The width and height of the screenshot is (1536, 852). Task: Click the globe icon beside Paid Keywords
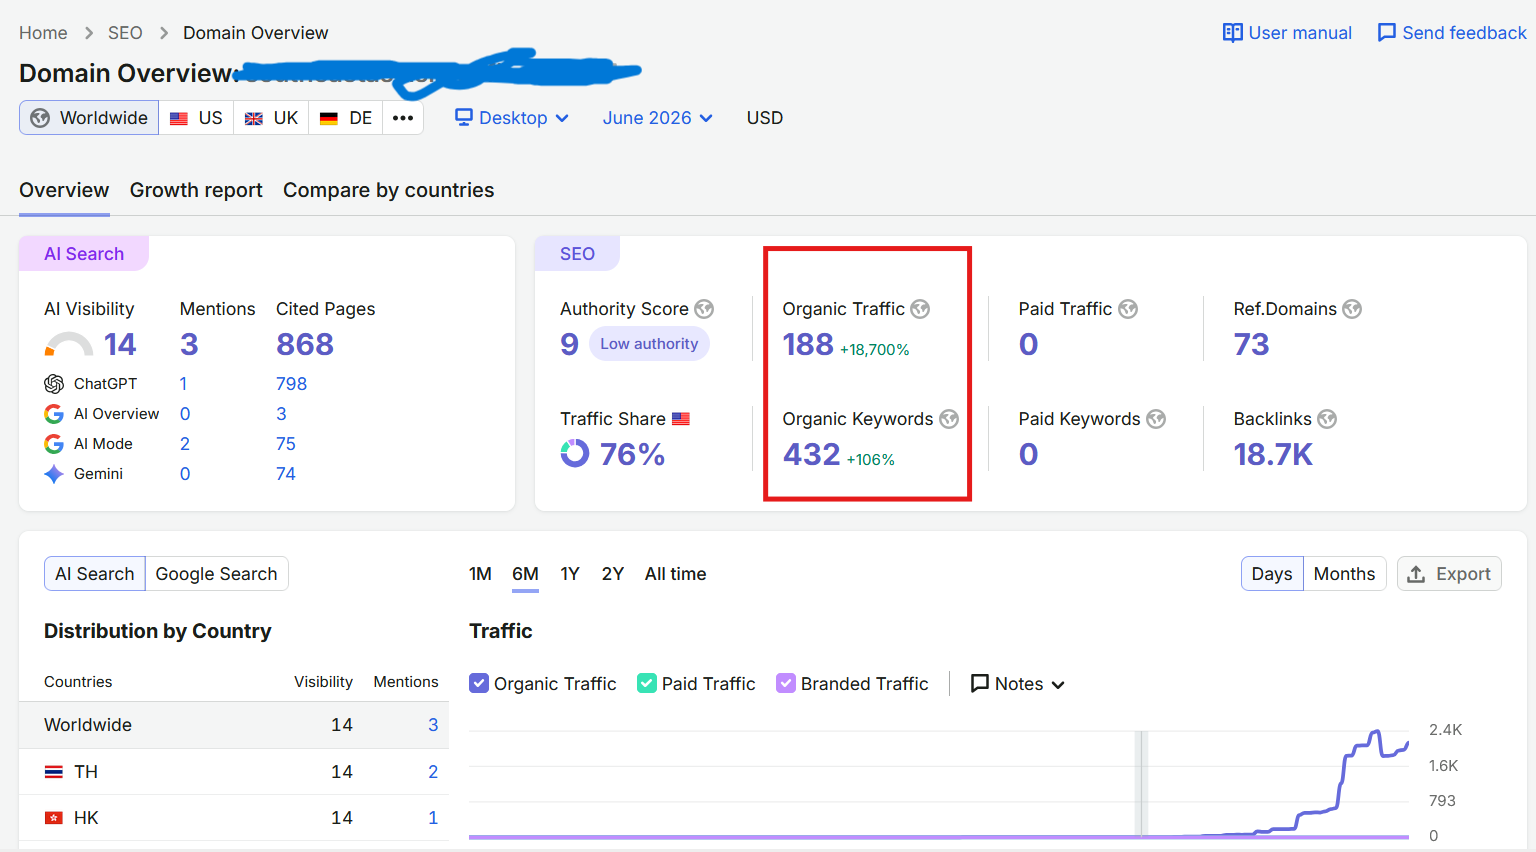pyautogui.click(x=1156, y=419)
